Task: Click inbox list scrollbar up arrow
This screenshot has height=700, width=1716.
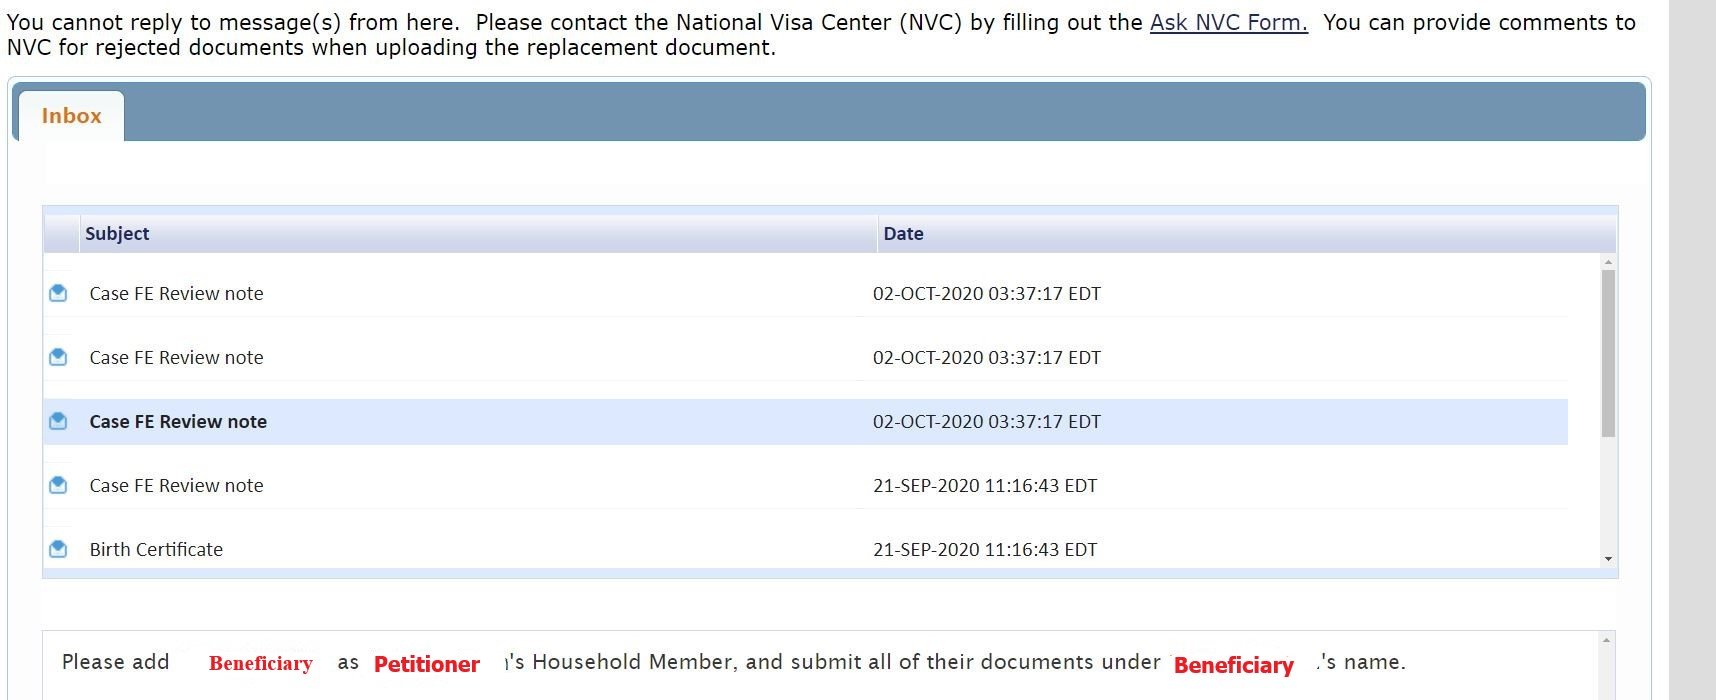Action: 1608,262
